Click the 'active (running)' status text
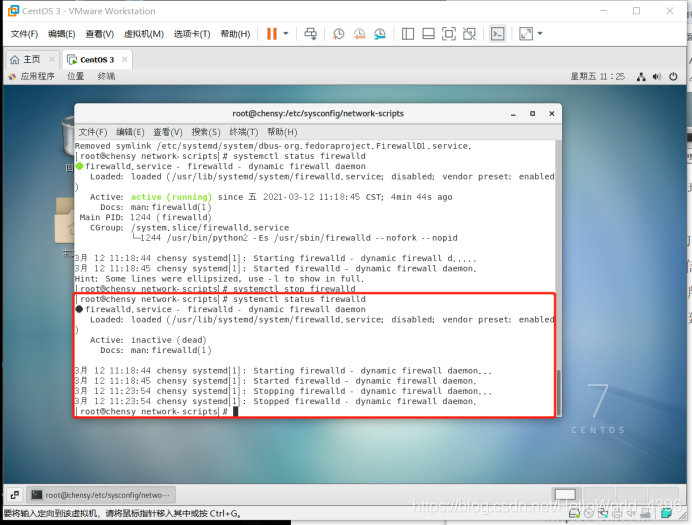This screenshot has width=692, height=525. pos(171,197)
